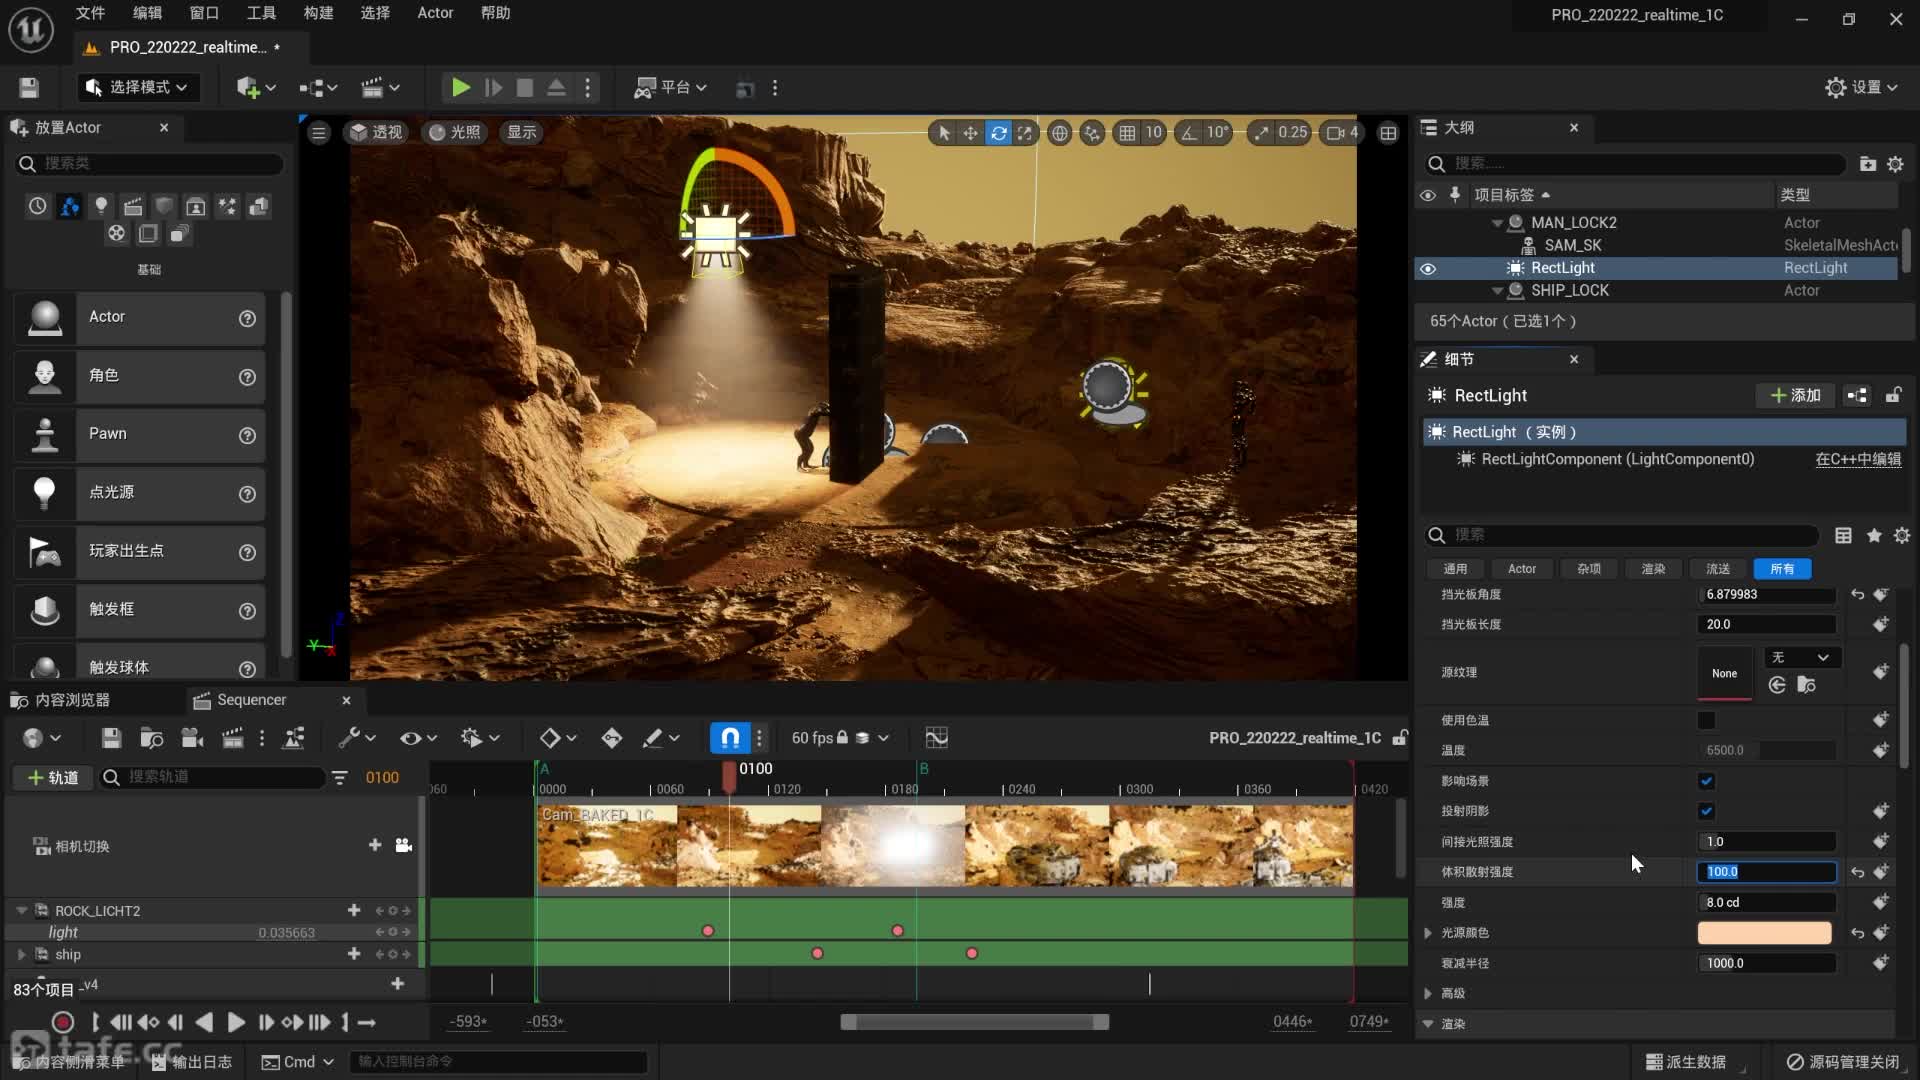Switch viewport 透视 perspective mode
The image size is (1920, 1080).
pyautogui.click(x=376, y=133)
